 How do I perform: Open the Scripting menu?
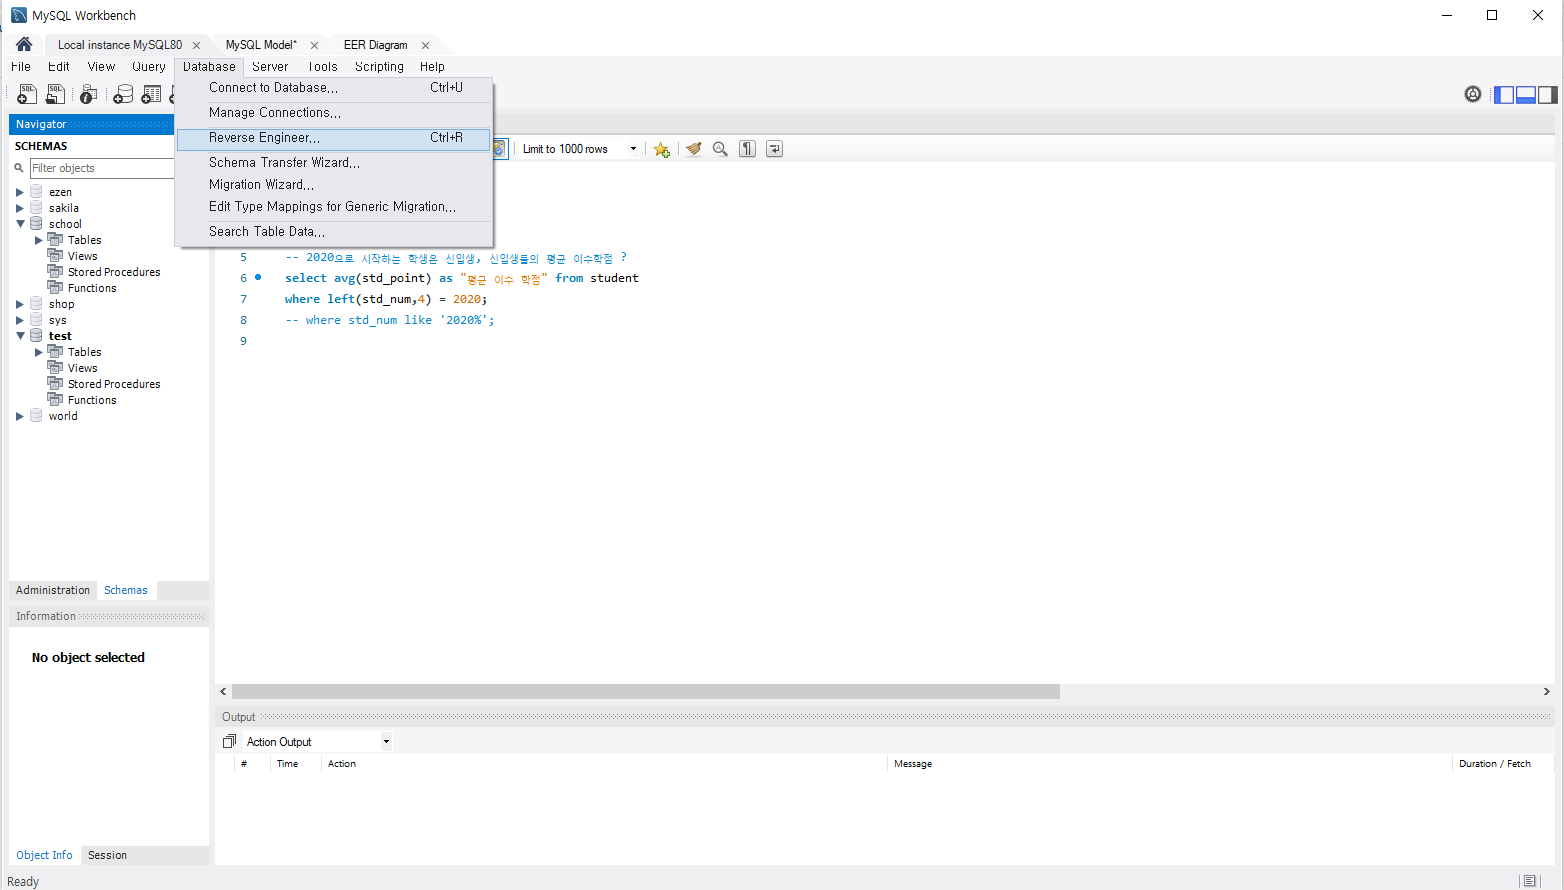[379, 66]
